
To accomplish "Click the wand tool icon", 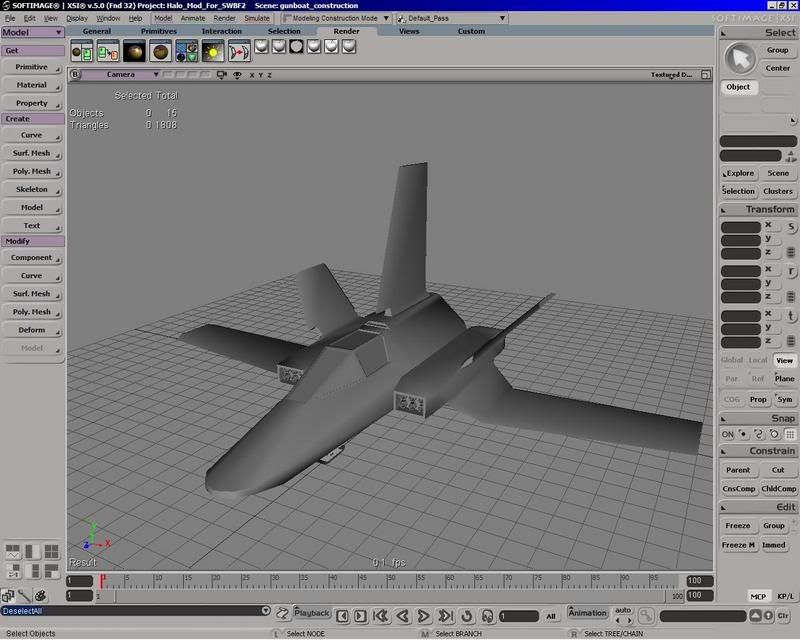I will point(24,595).
